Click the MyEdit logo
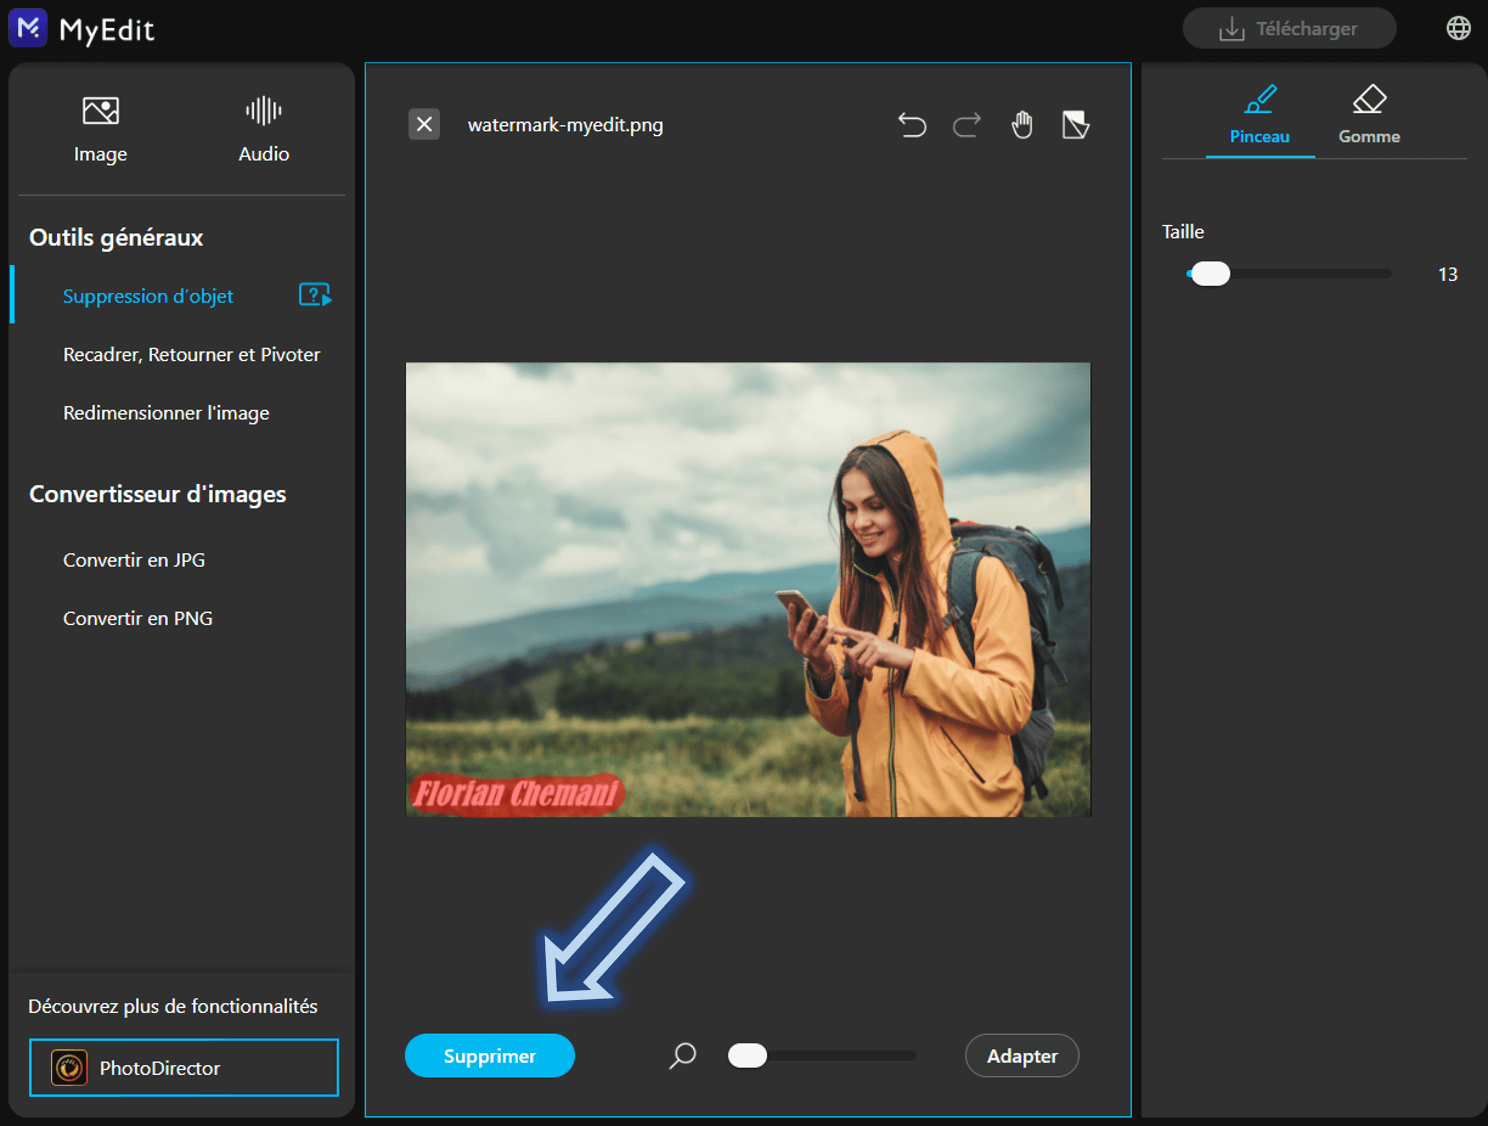Image resolution: width=1488 pixels, height=1126 pixels. (x=82, y=29)
